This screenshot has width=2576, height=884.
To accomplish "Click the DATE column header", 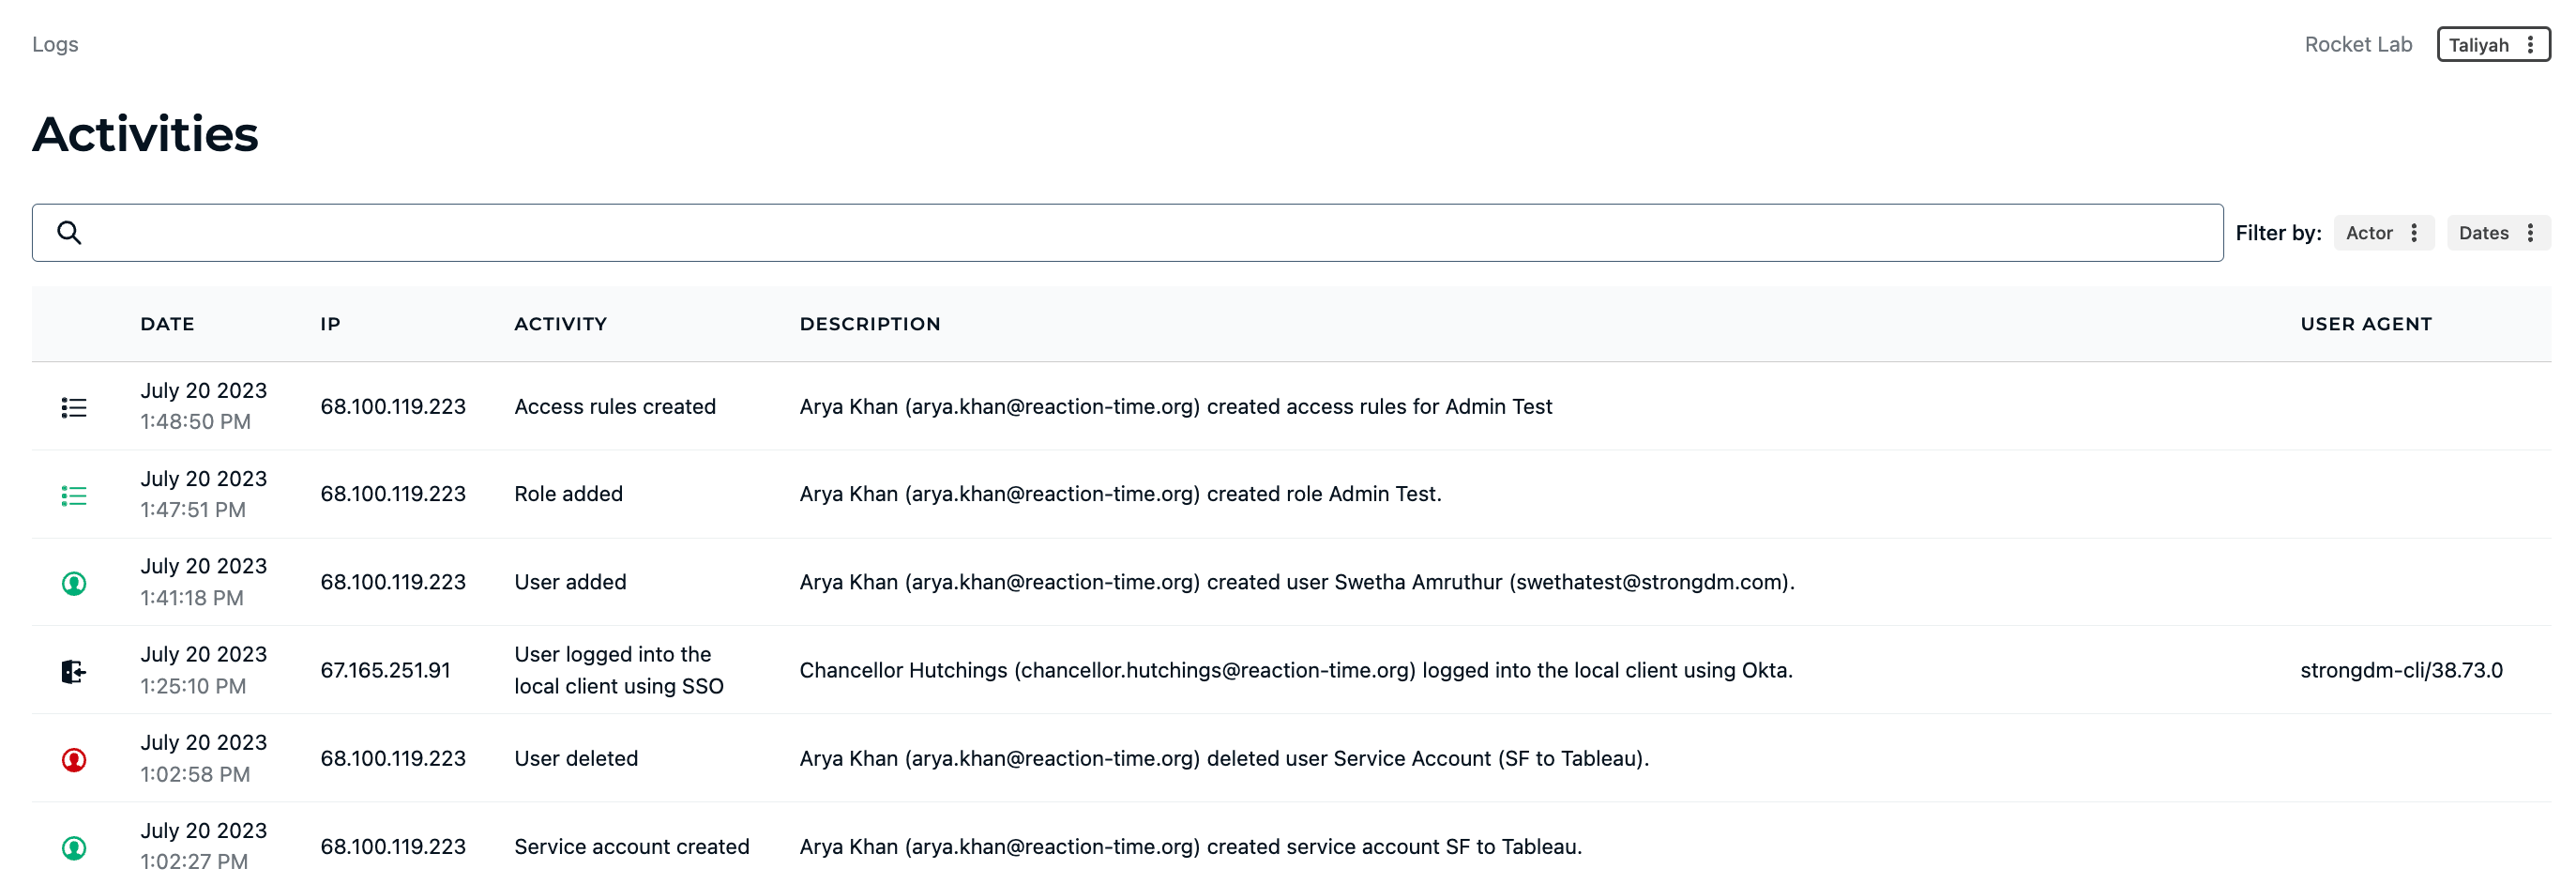I will [x=167, y=324].
